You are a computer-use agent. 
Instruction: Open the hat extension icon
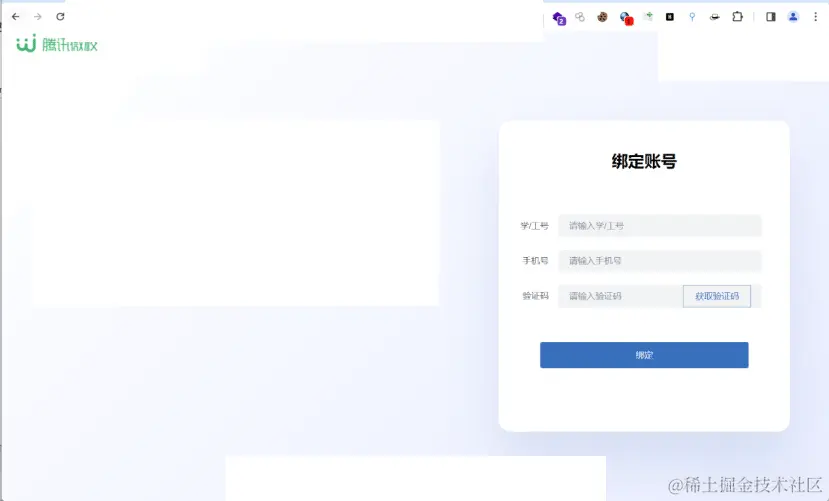point(714,17)
